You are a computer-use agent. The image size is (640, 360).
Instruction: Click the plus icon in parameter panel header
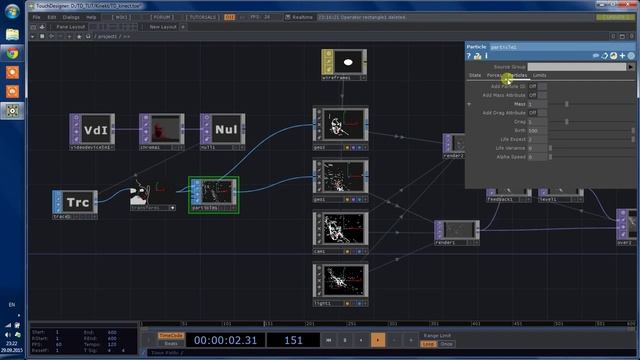pos(622,56)
